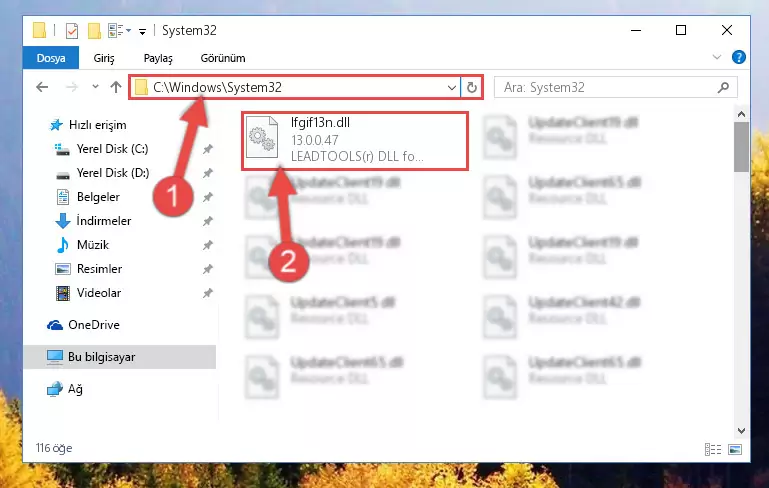769x488 pixels.
Task: Click the pin icon beside Yerel Disk (D:)
Action: [208, 173]
